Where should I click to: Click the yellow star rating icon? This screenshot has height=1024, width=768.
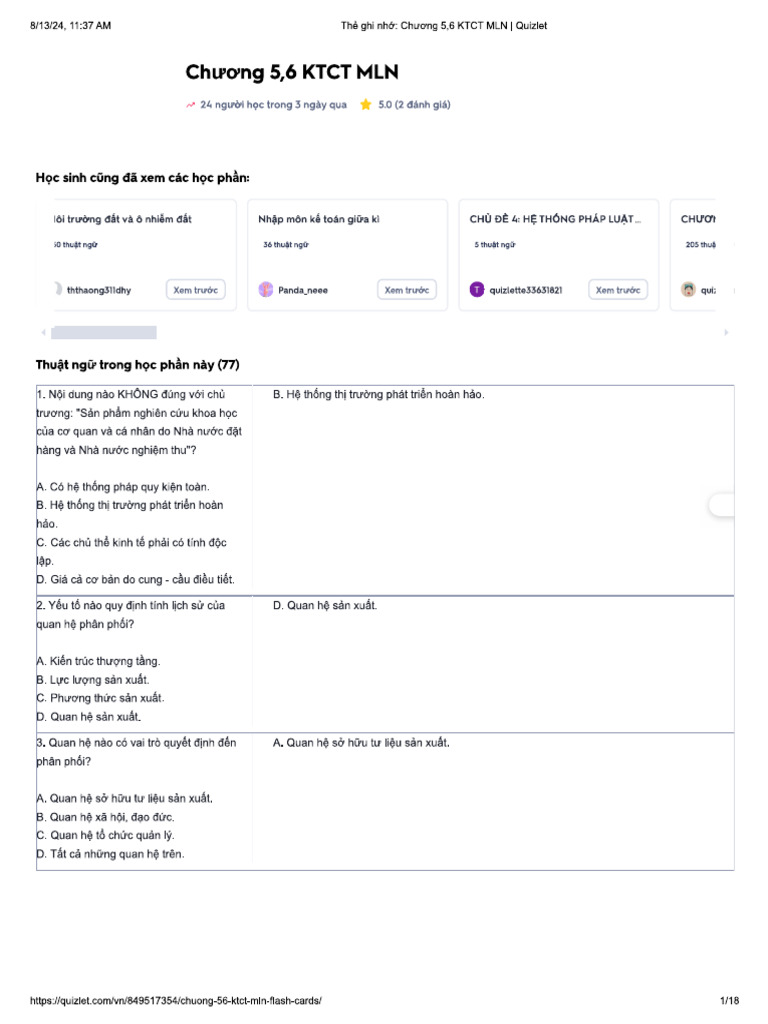point(366,104)
